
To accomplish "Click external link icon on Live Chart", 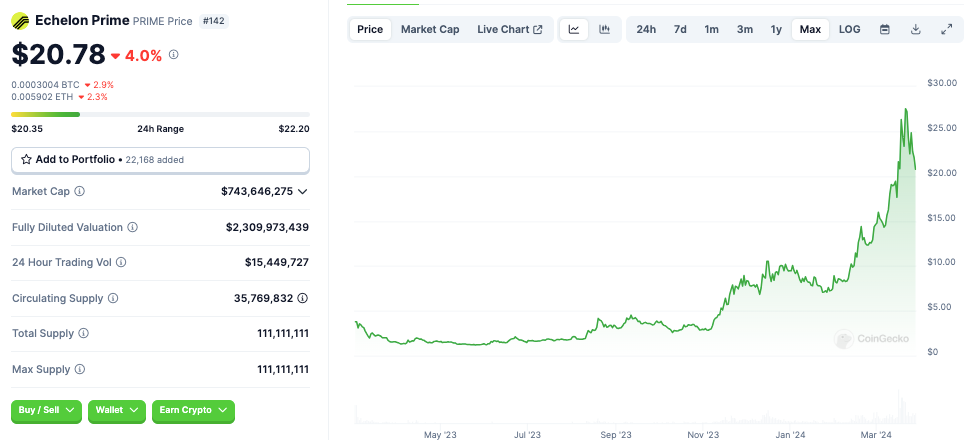I will (538, 30).
